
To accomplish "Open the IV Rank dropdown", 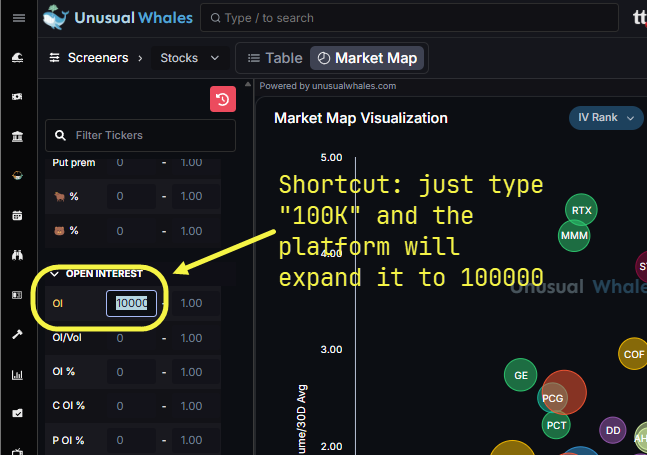I will (x=606, y=118).
